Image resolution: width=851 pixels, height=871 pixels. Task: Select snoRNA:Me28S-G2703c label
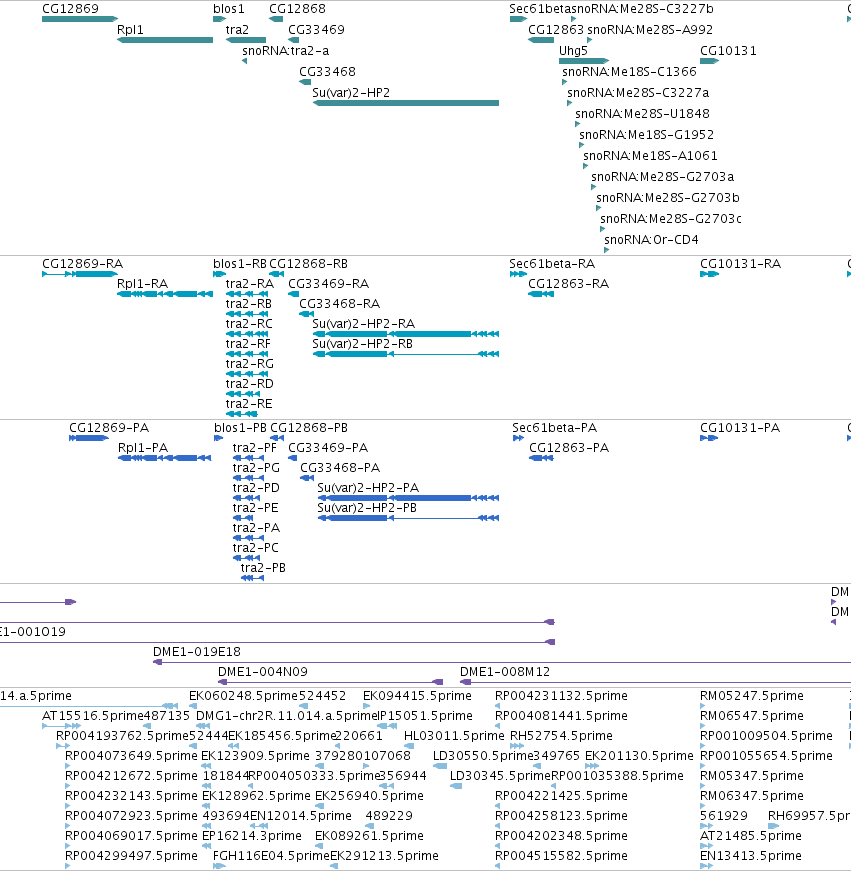click(x=671, y=219)
